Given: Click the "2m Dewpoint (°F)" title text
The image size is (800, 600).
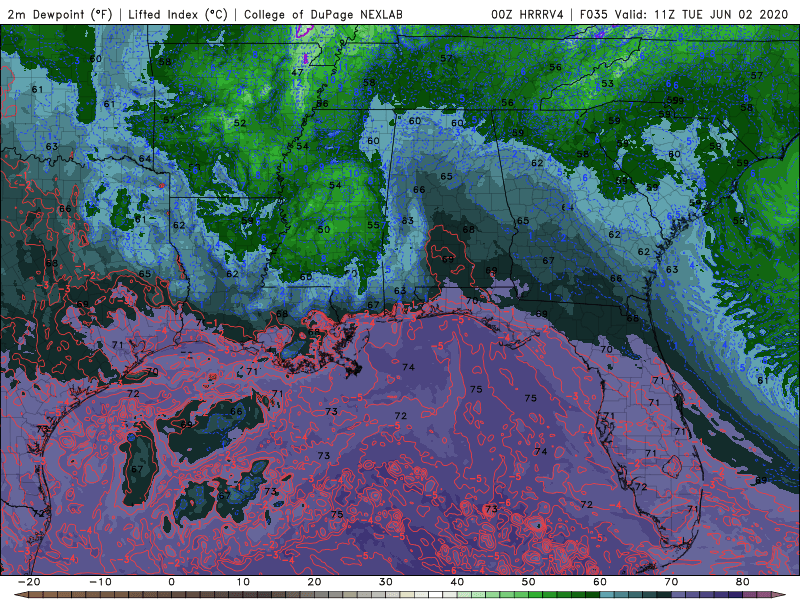Looking at the screenshot, I should (60, 14).
